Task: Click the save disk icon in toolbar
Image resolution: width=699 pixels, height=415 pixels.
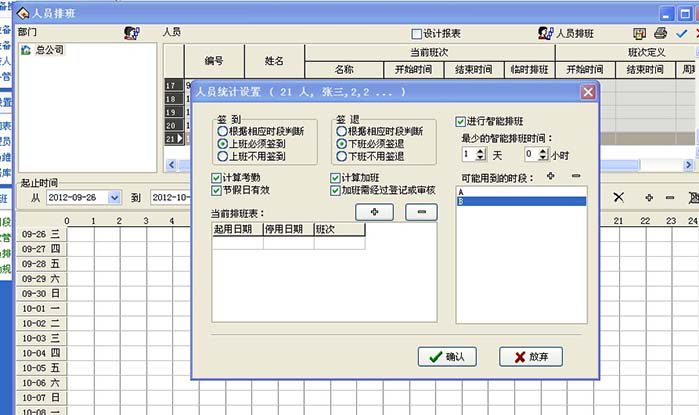Action: (640, 33)
